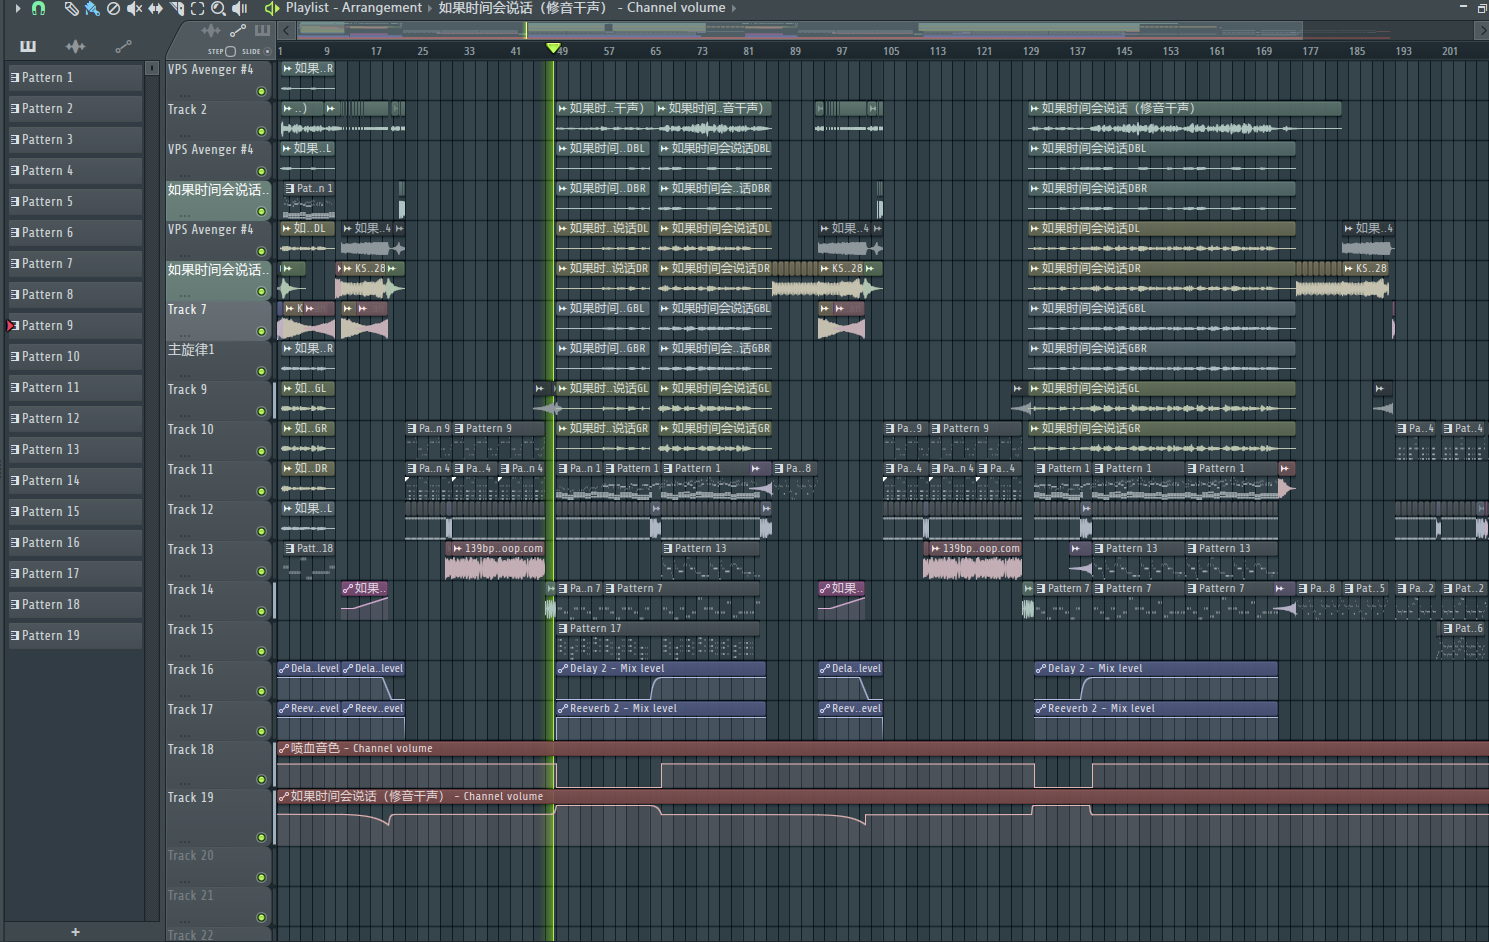Mute Track 2 using its green LED

[x=262, y=131]
